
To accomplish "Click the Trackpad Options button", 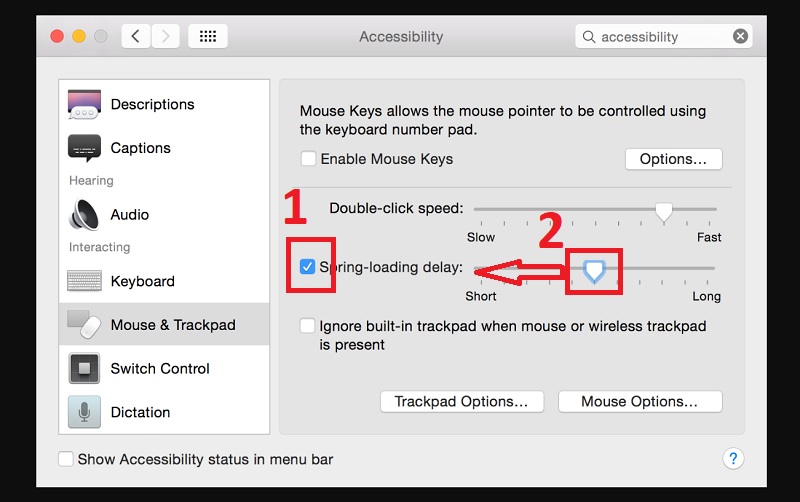I will pos(461,402).
